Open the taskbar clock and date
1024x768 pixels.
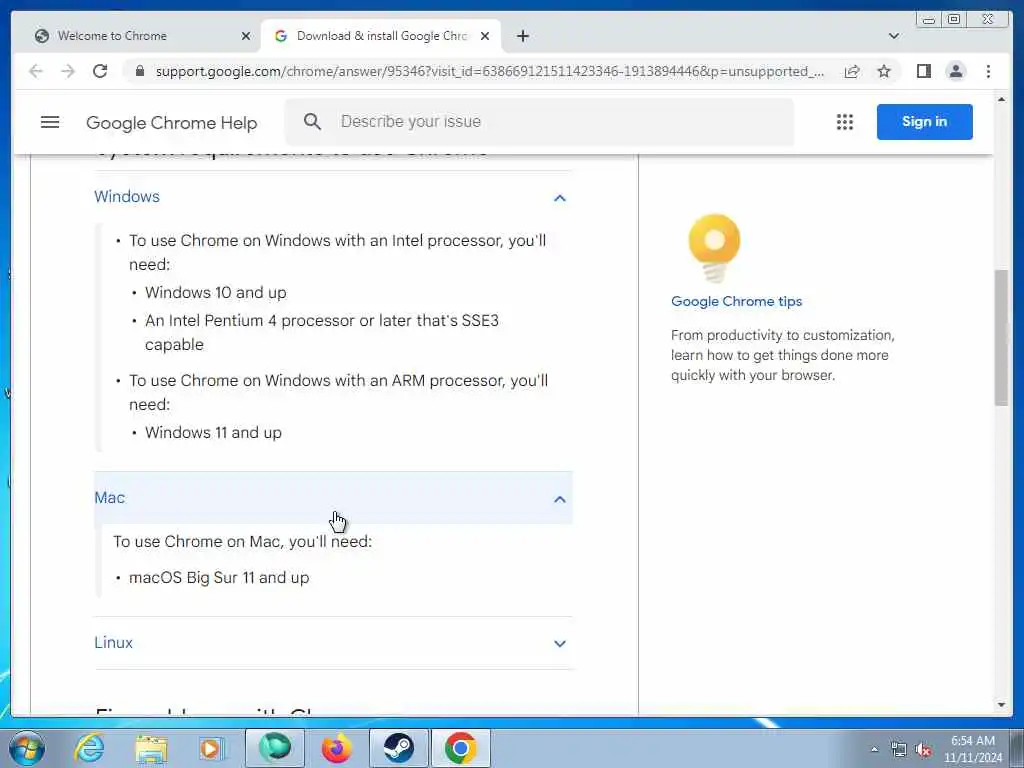click(972, 749)
